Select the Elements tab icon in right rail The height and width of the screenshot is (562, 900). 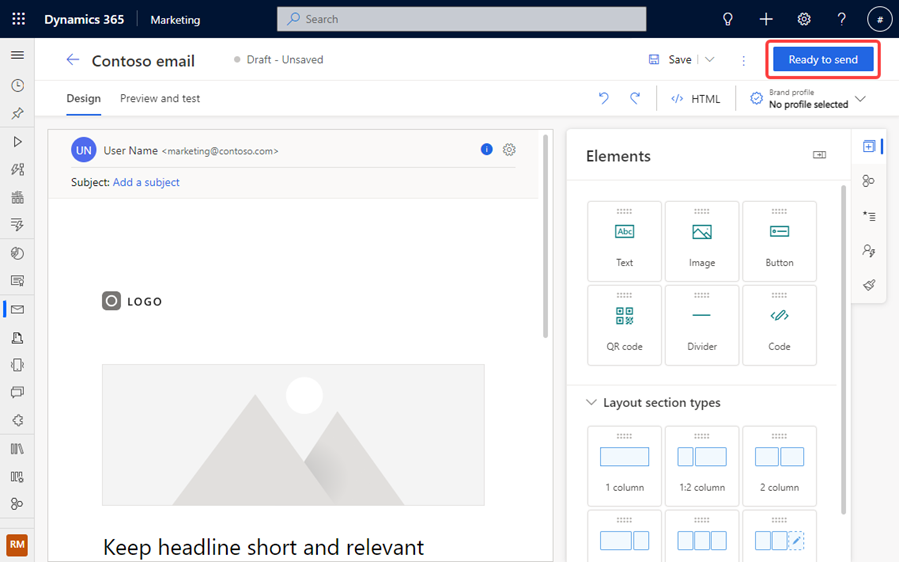pos(869,146)
